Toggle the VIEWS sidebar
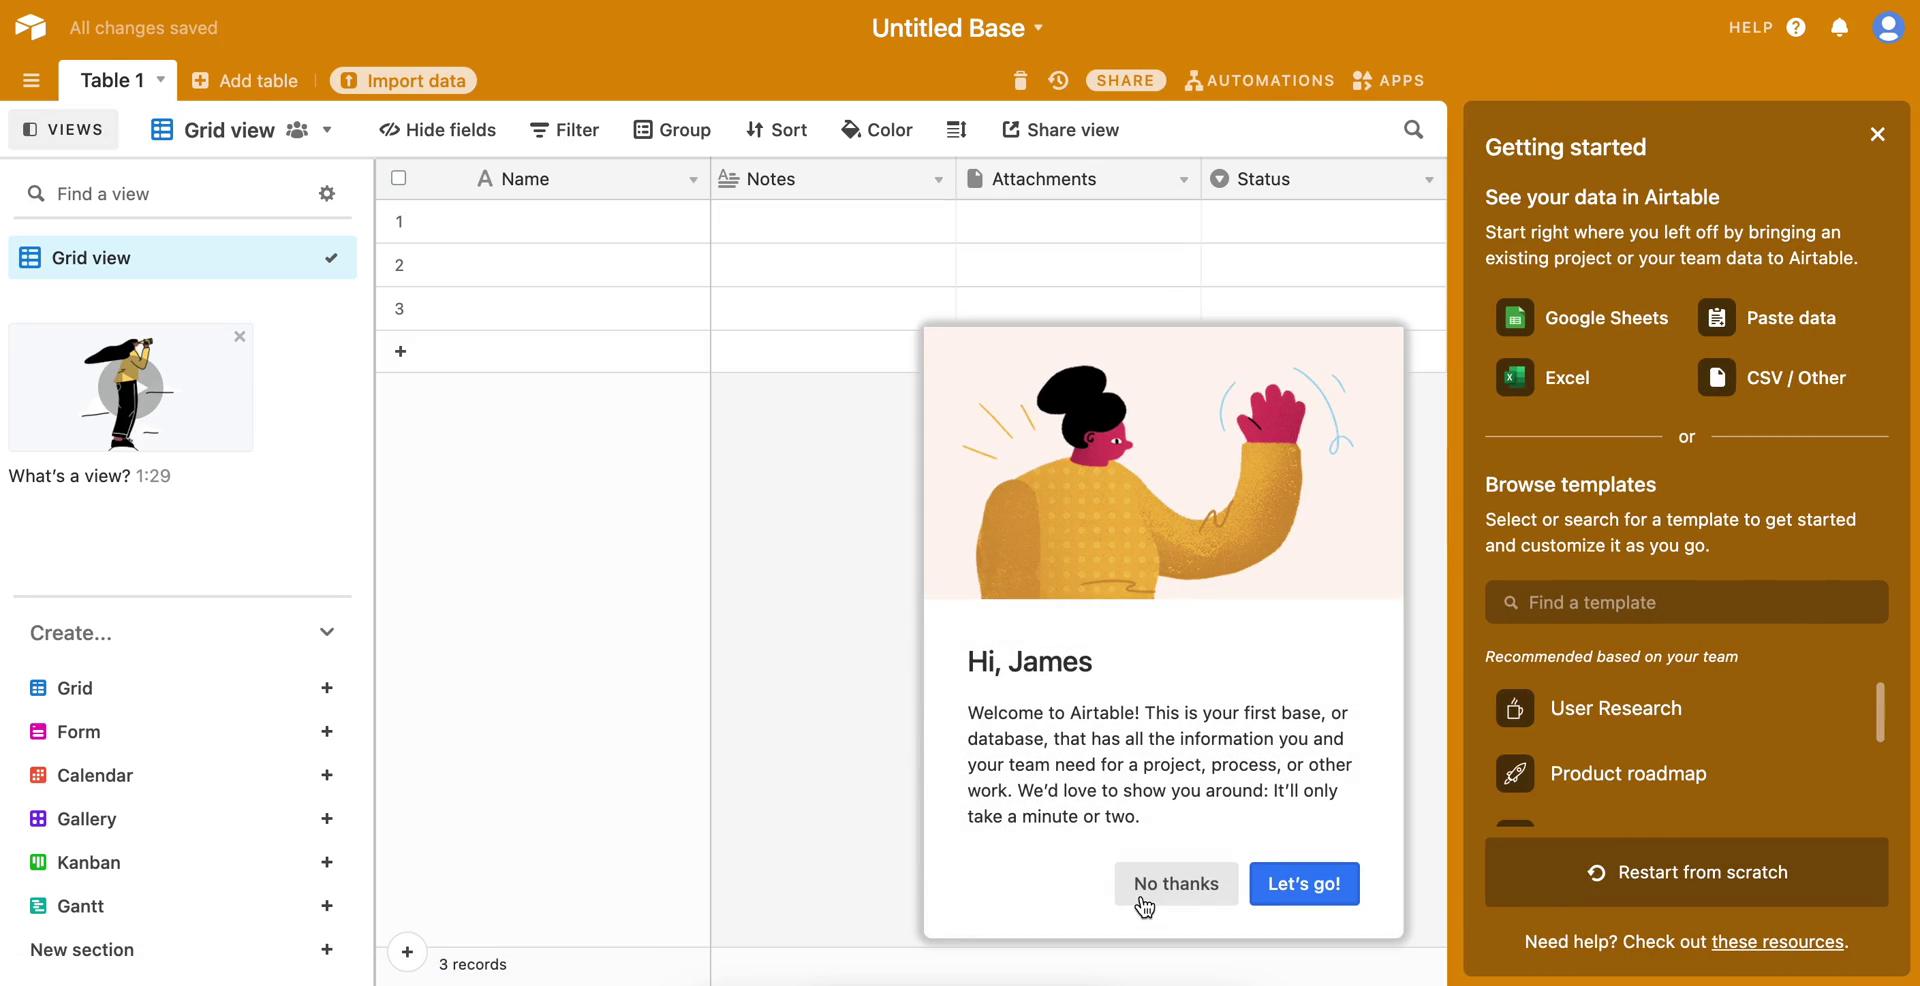This screenshot has height=986, width=1920. (x=63, y=130)
